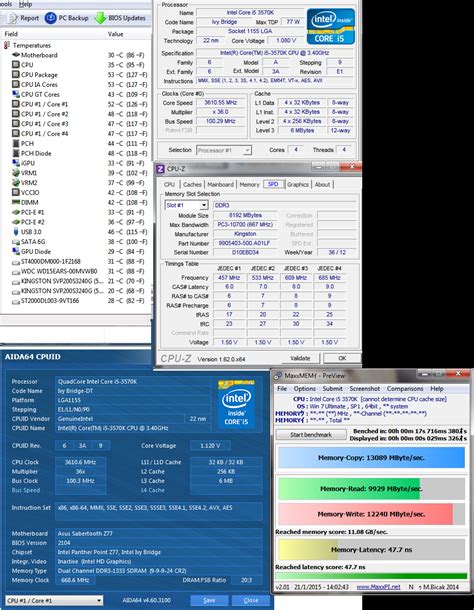Open the Options menu in MaxxMEM
This screenshot has width=474, height=610.
304,389
